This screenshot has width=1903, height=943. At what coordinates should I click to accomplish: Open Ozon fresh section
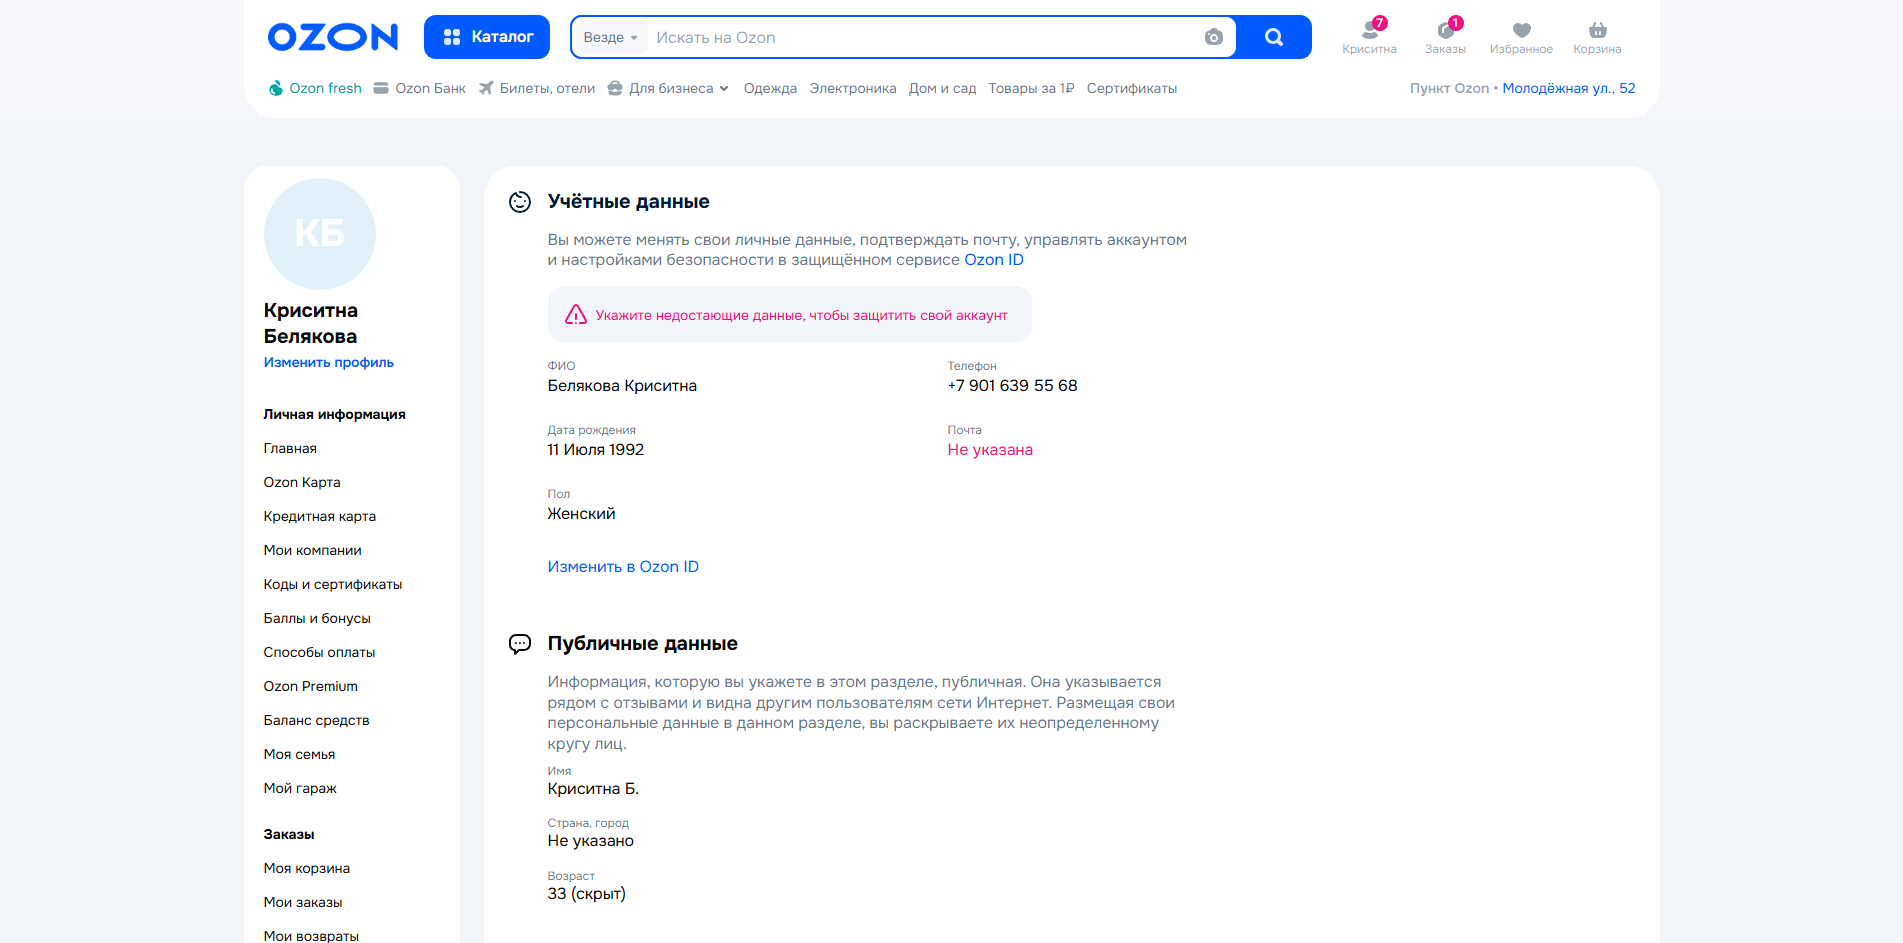tap(316, 89)
